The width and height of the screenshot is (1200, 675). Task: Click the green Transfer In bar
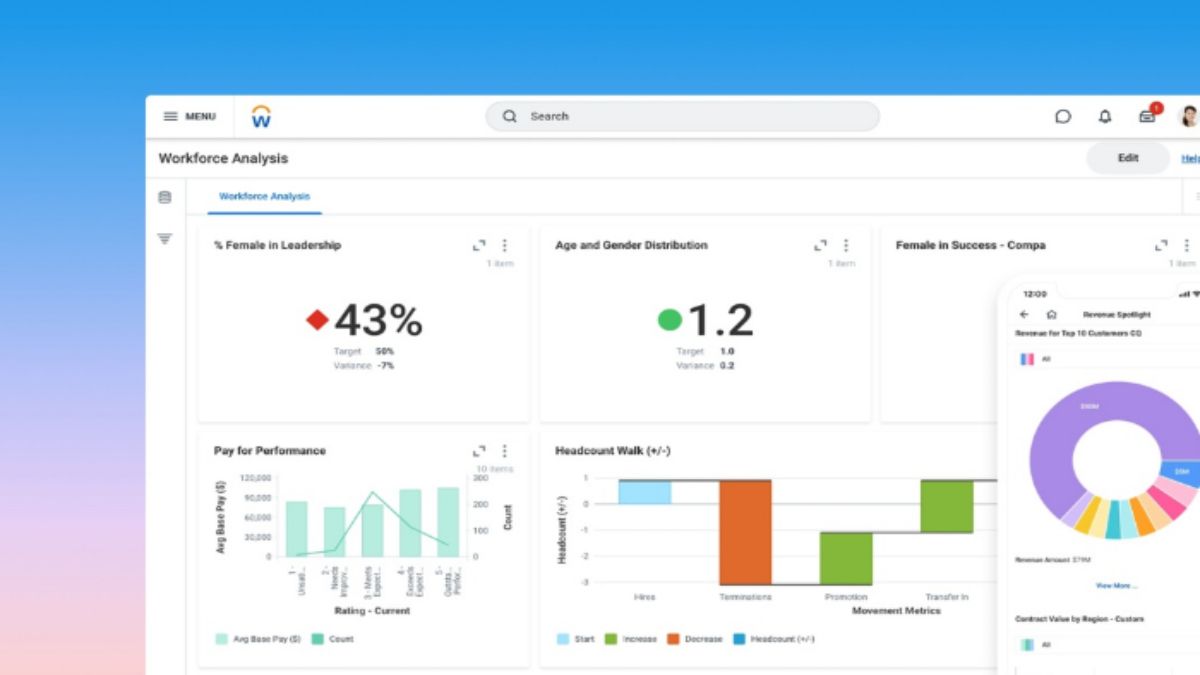click(947, 506)
